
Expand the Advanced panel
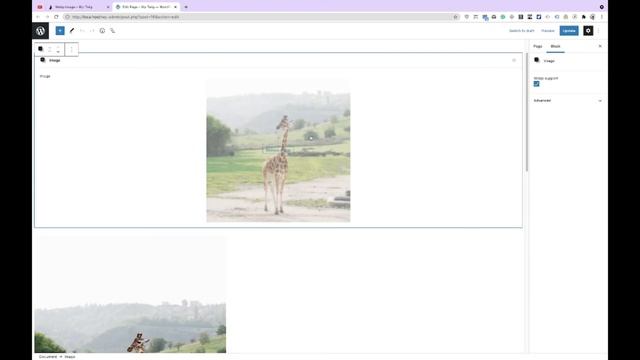(567, 100)
